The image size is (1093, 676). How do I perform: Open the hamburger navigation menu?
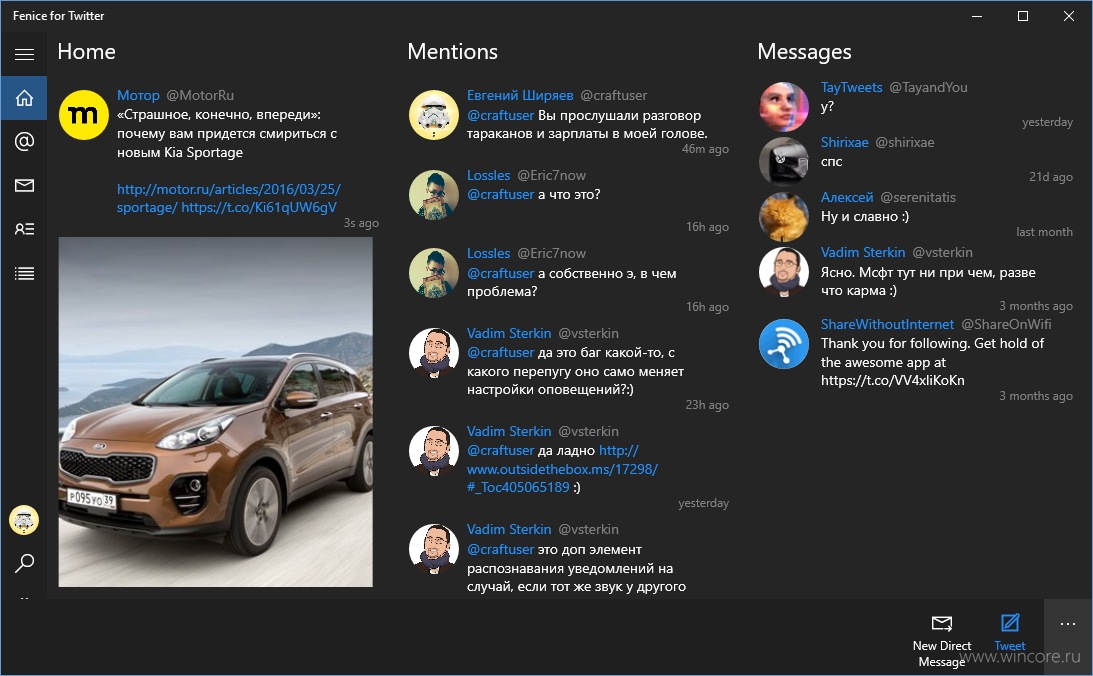pos(24,54)
